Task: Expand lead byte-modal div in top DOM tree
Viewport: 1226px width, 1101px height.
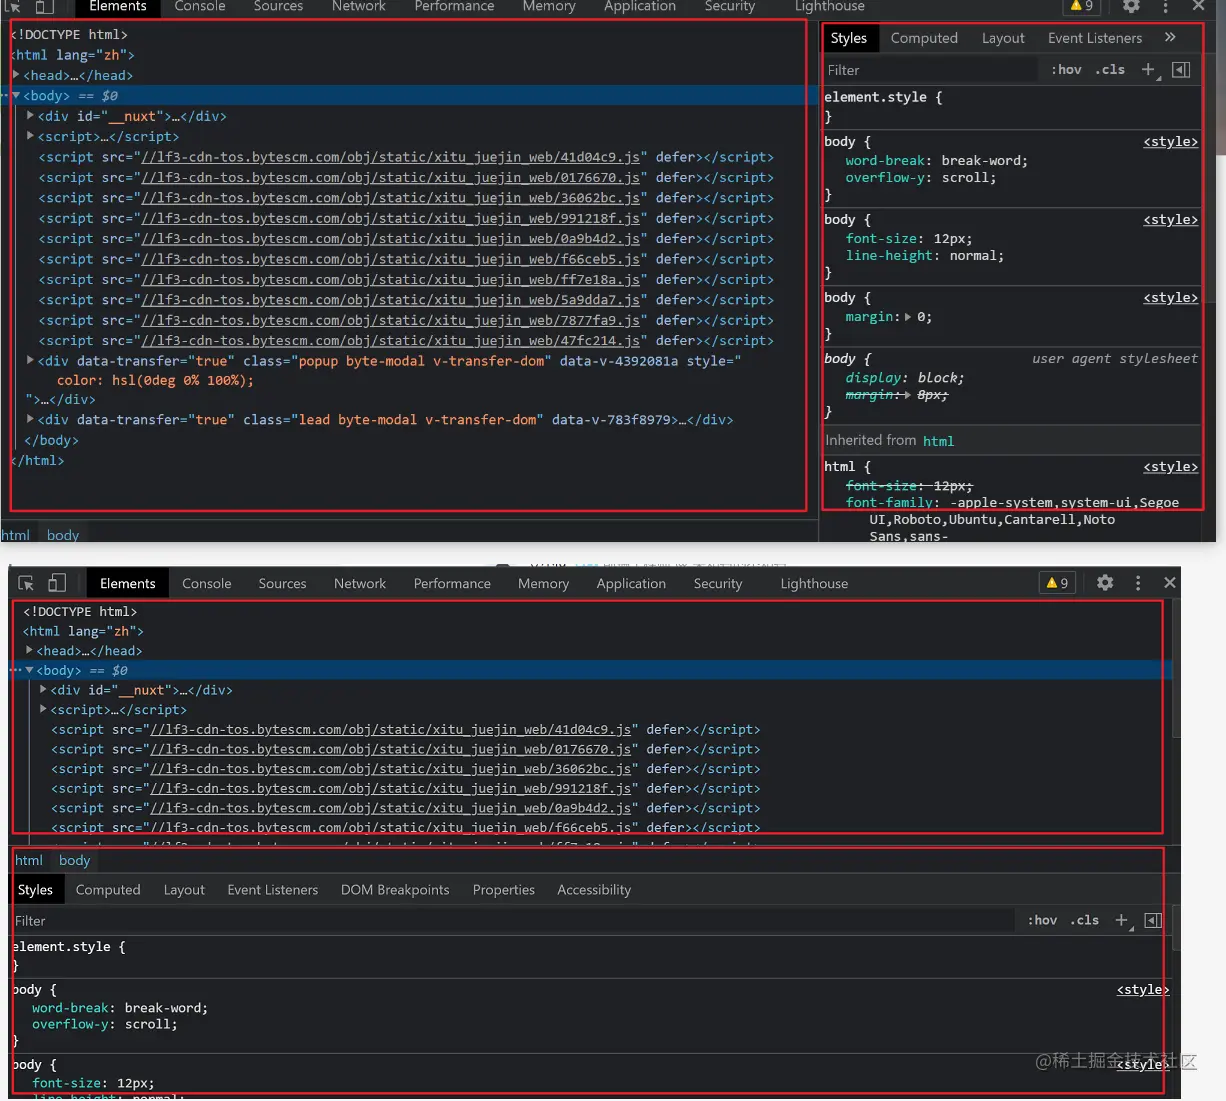Action: 30,419
